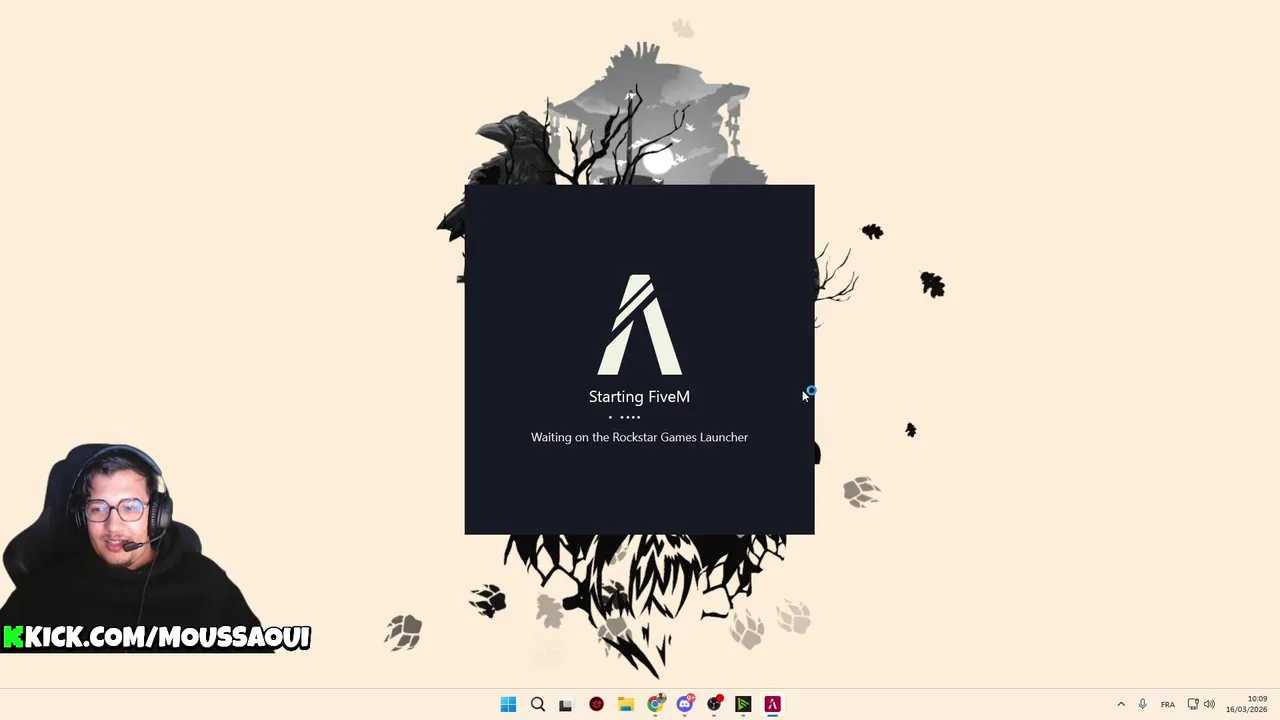
Task: Click the FiveM logo in the loader
Action: pos(640,325)
